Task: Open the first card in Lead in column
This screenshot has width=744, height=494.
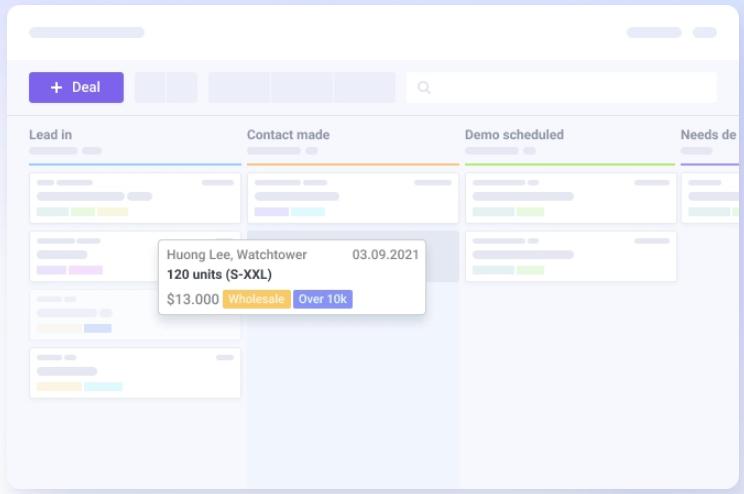Action: coord(135,198)
